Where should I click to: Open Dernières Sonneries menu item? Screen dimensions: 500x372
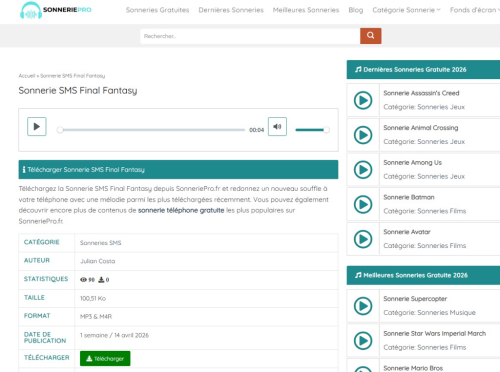[x=231, y=10]
